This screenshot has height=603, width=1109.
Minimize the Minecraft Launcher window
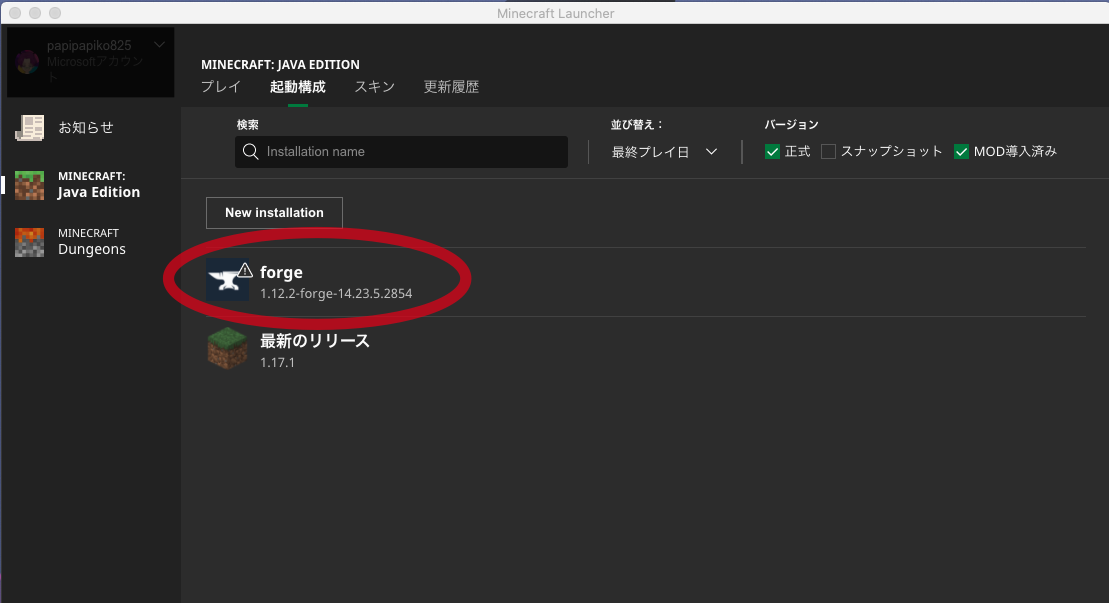[35, 13]
